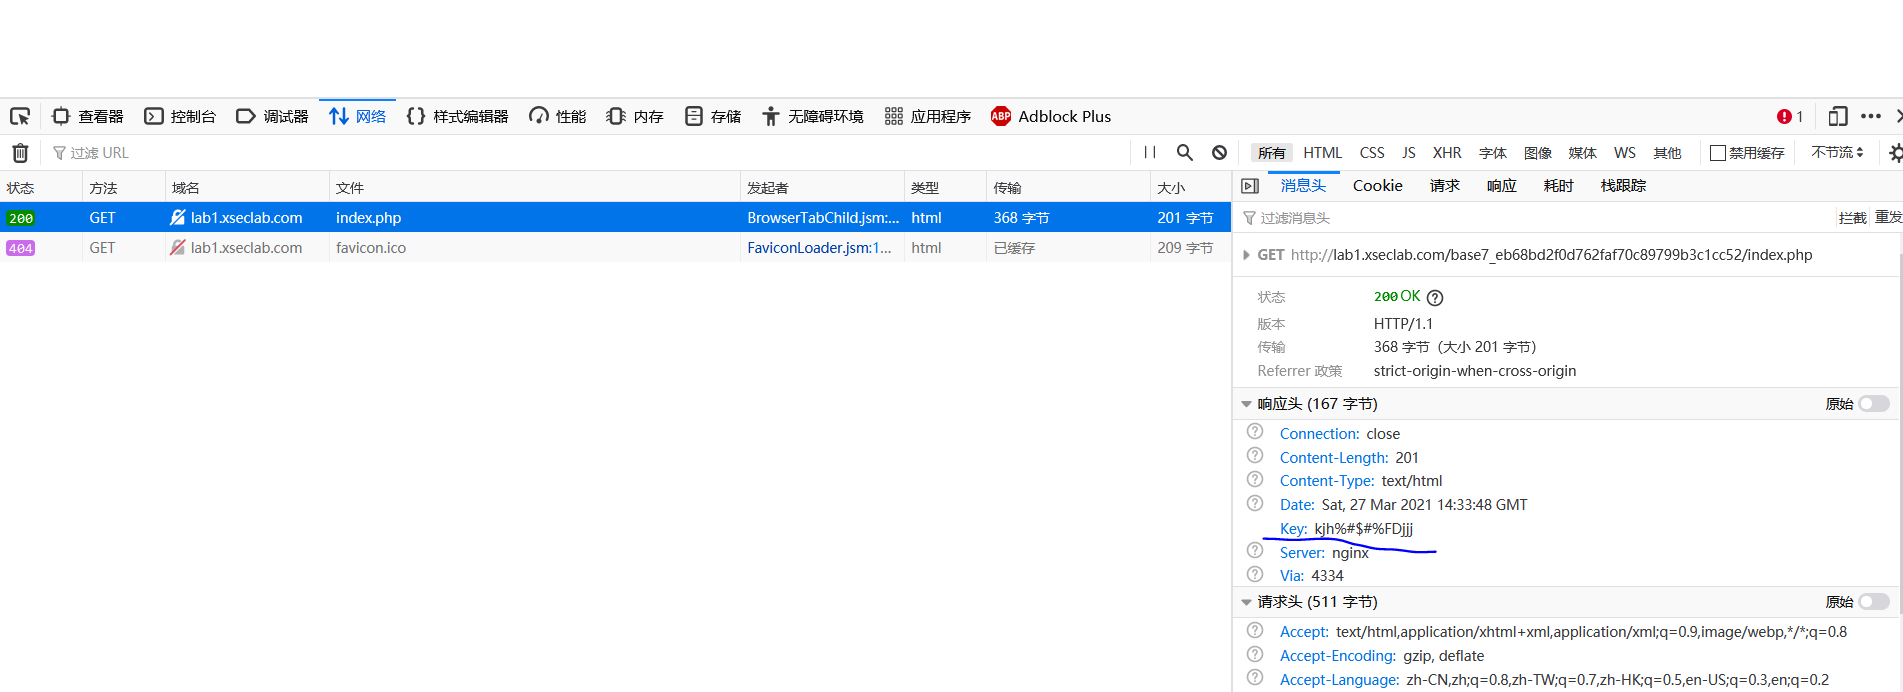Open the 调试器 debugger tab
1903x692 pixels.
pyautogui.click(x=272, y=116)
